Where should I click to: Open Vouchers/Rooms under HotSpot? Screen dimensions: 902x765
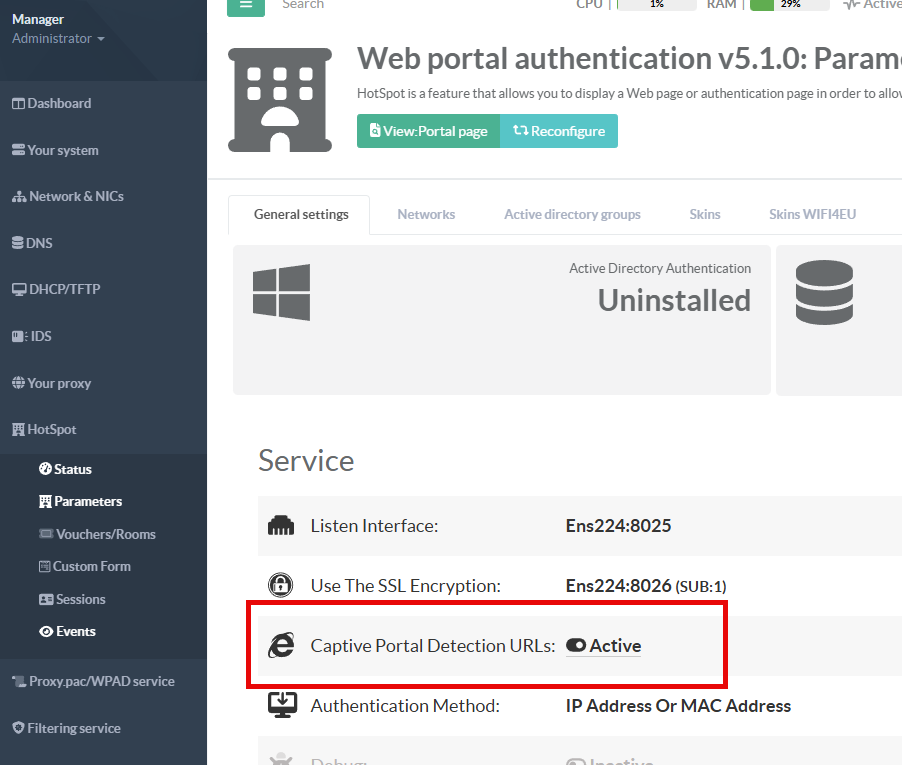105,535
